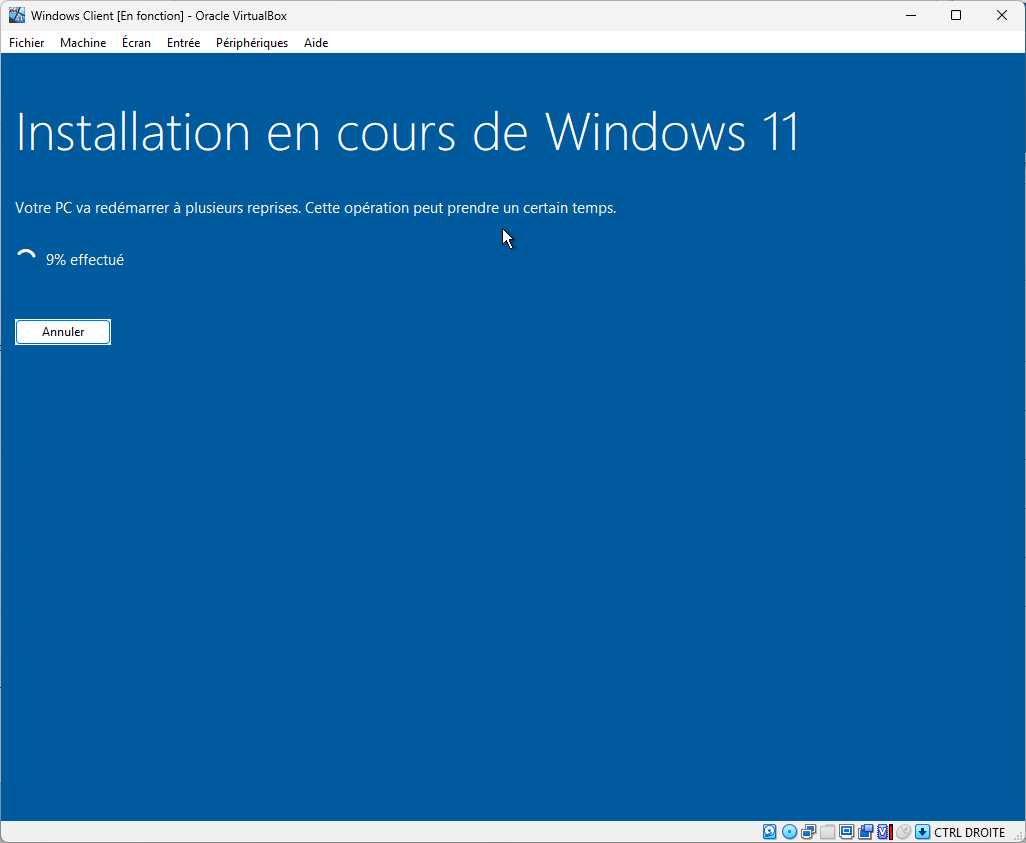Open the Périphériques menu
Screen dimensions: 1026x843
252,43
